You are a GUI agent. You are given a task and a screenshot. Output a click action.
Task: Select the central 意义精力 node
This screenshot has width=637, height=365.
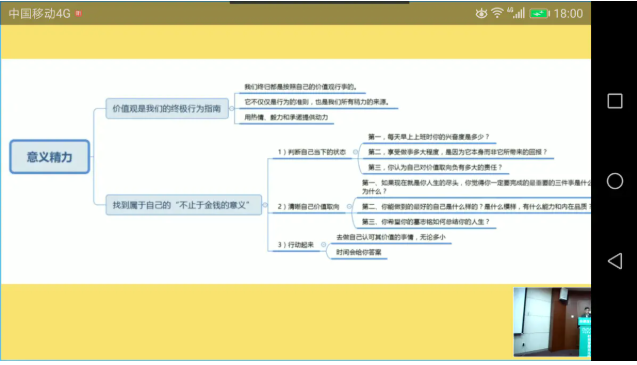tap(50, 157)
